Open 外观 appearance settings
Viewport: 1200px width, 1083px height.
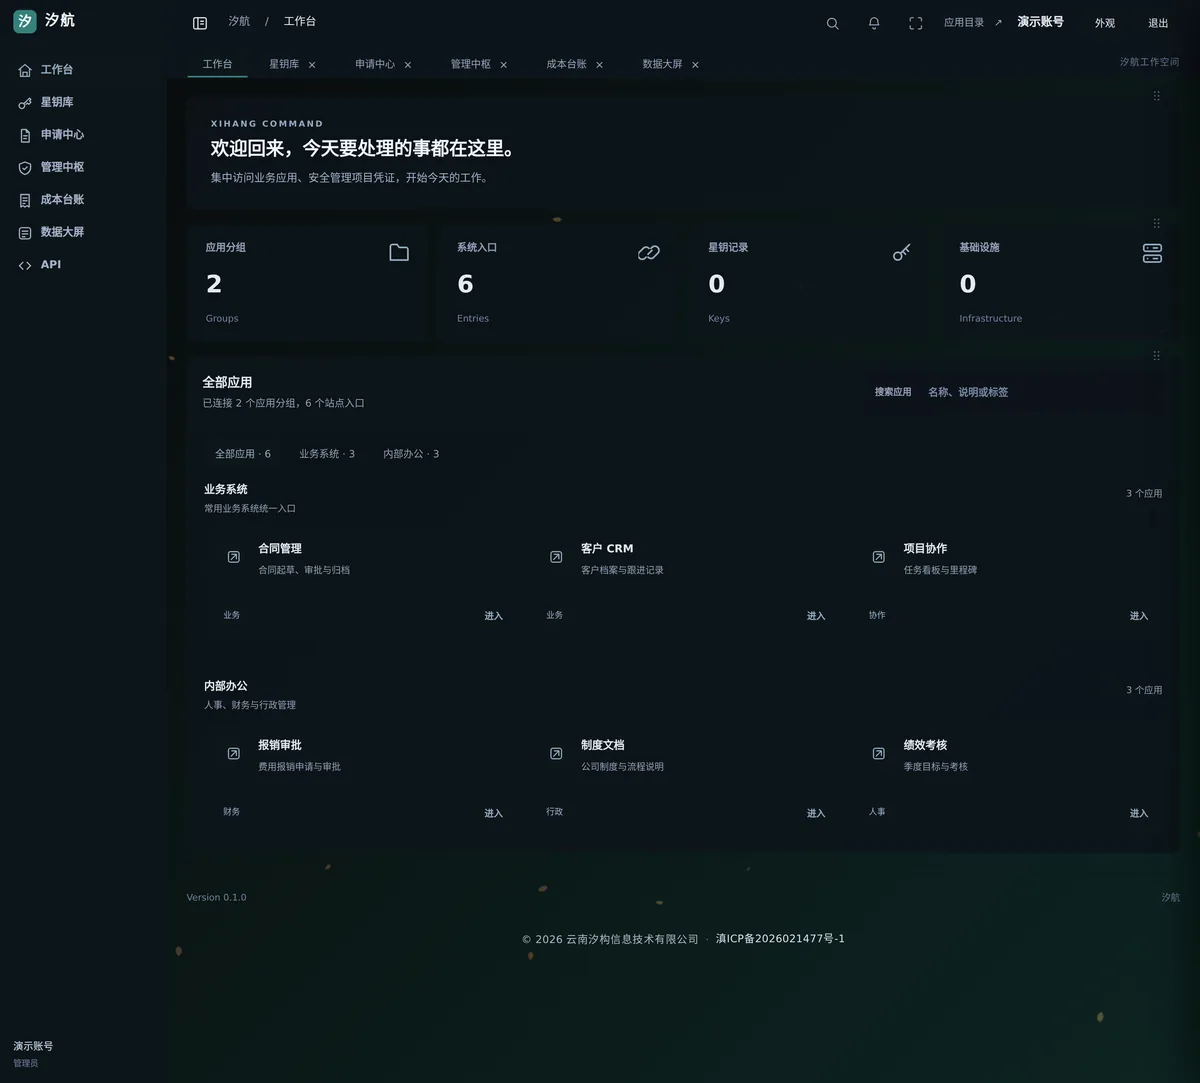tap(1104, 23)
